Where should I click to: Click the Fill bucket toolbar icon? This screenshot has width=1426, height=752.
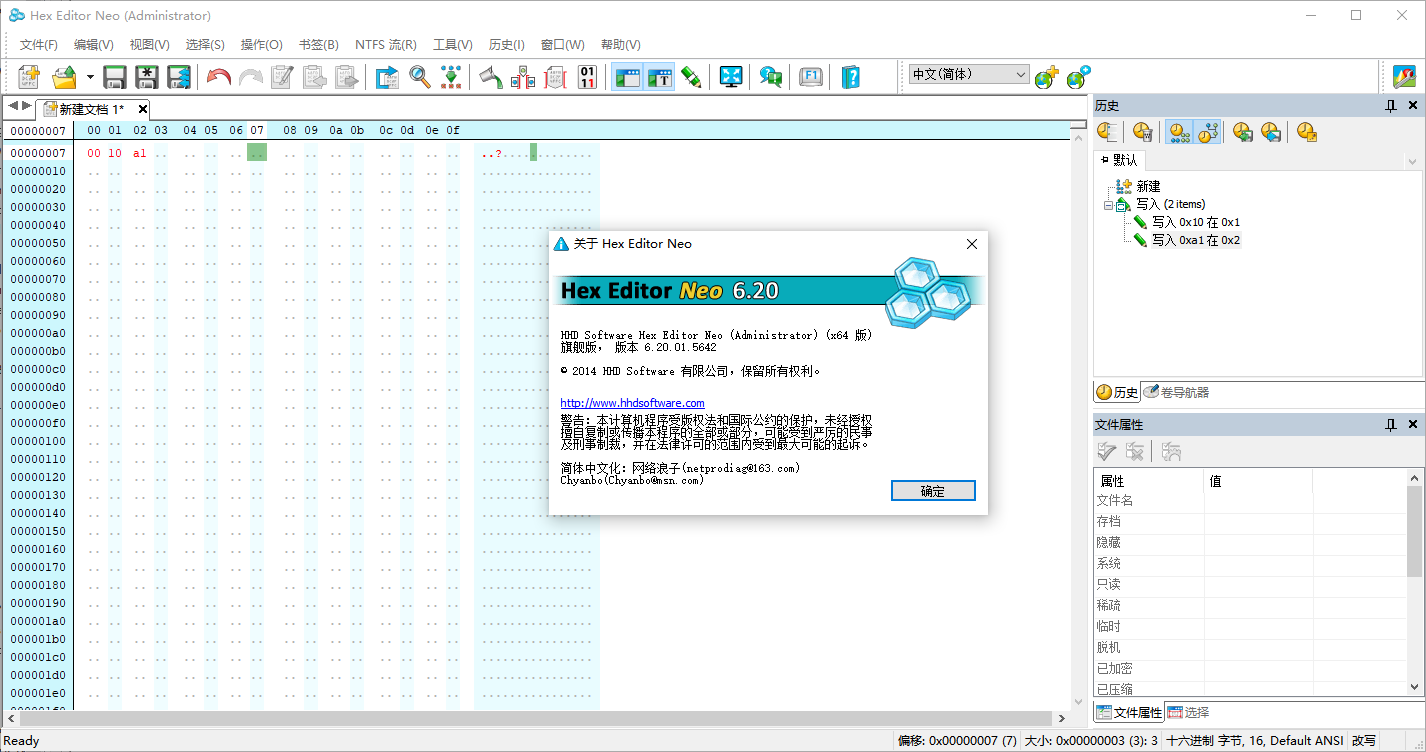pyautogui.click(x=490, y=77)
